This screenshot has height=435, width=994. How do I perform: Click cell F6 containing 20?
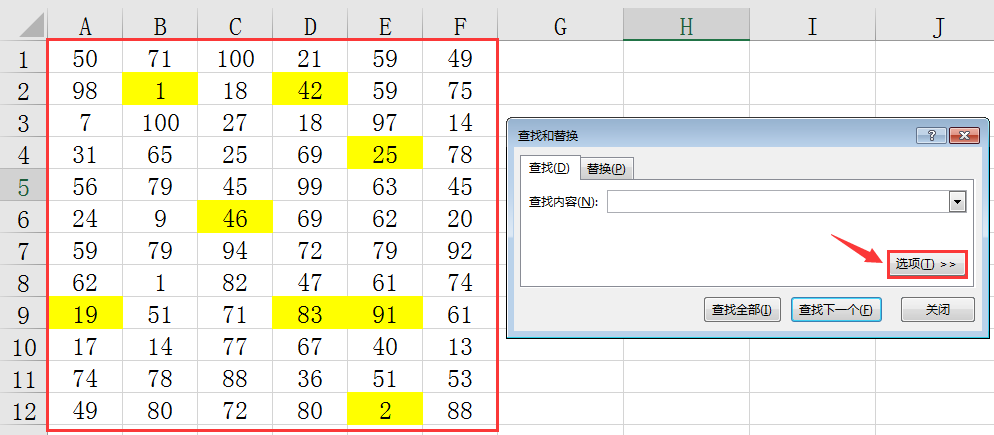[x=460, y=219]
